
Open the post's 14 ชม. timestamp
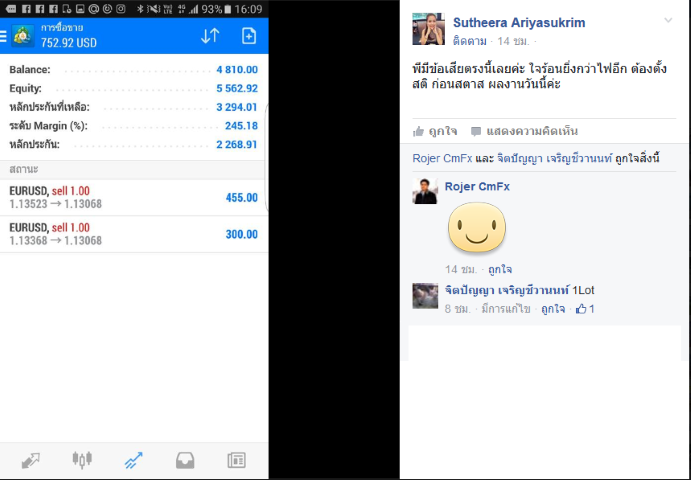[513, 41]
